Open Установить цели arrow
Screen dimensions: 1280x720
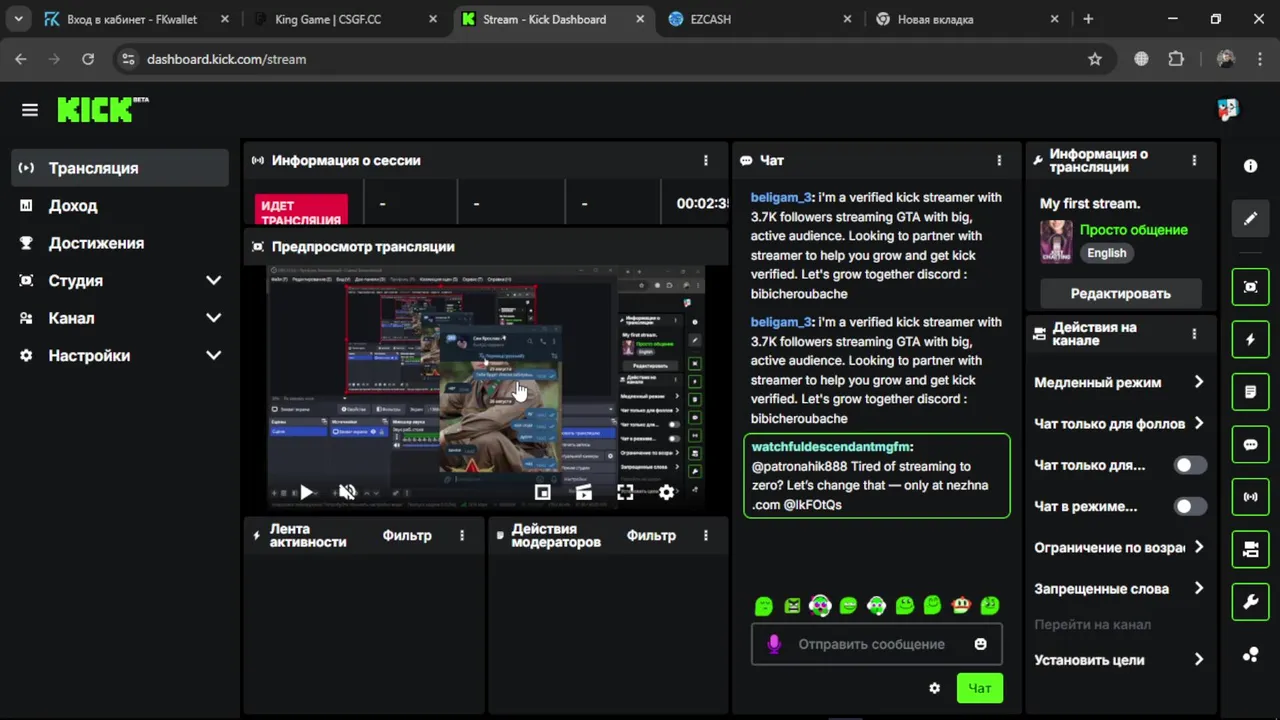pyautogui.click(x=1198, y=659)
